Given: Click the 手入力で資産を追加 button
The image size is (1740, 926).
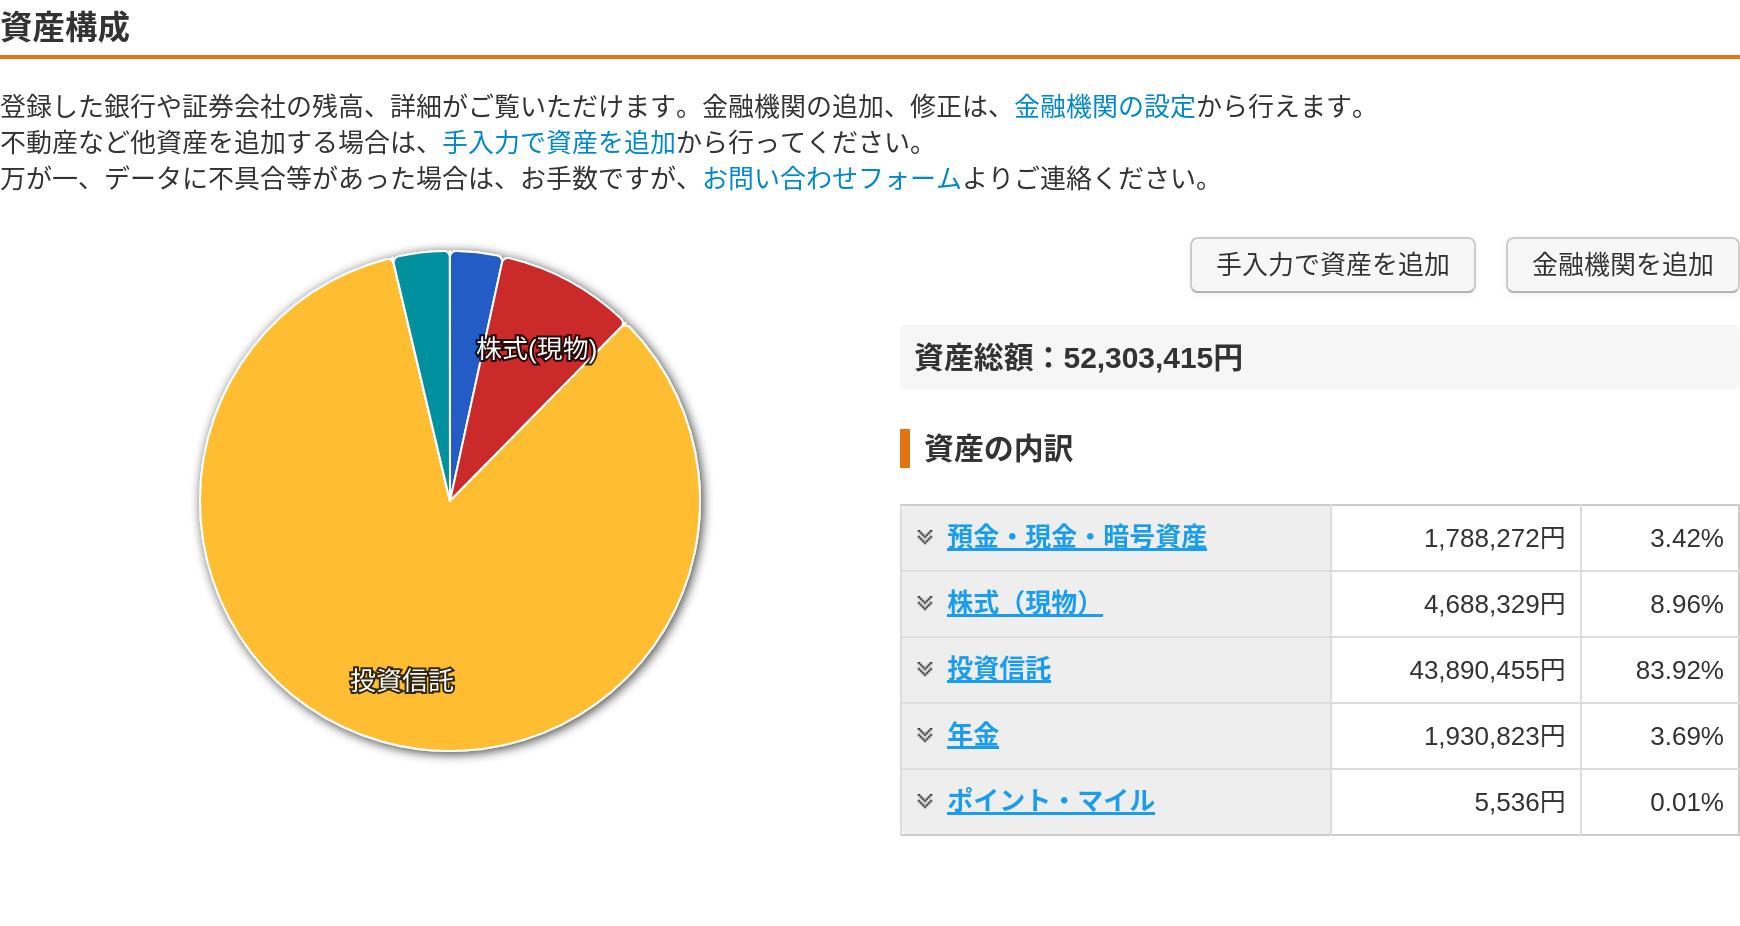Looking at the screenshot, I should point(1332,265).
